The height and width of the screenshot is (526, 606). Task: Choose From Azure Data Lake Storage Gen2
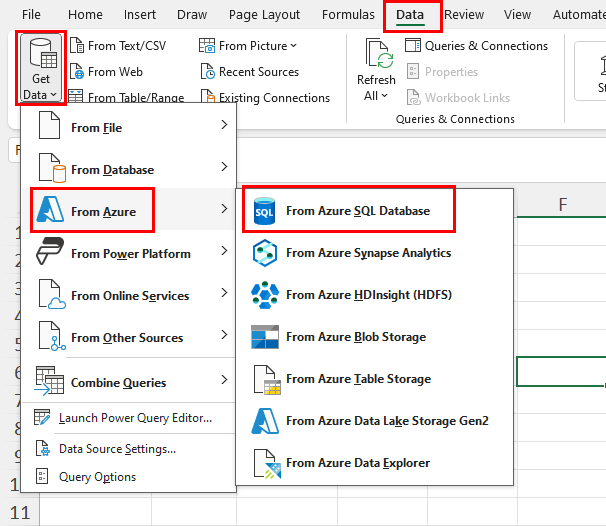coord(374,420)
